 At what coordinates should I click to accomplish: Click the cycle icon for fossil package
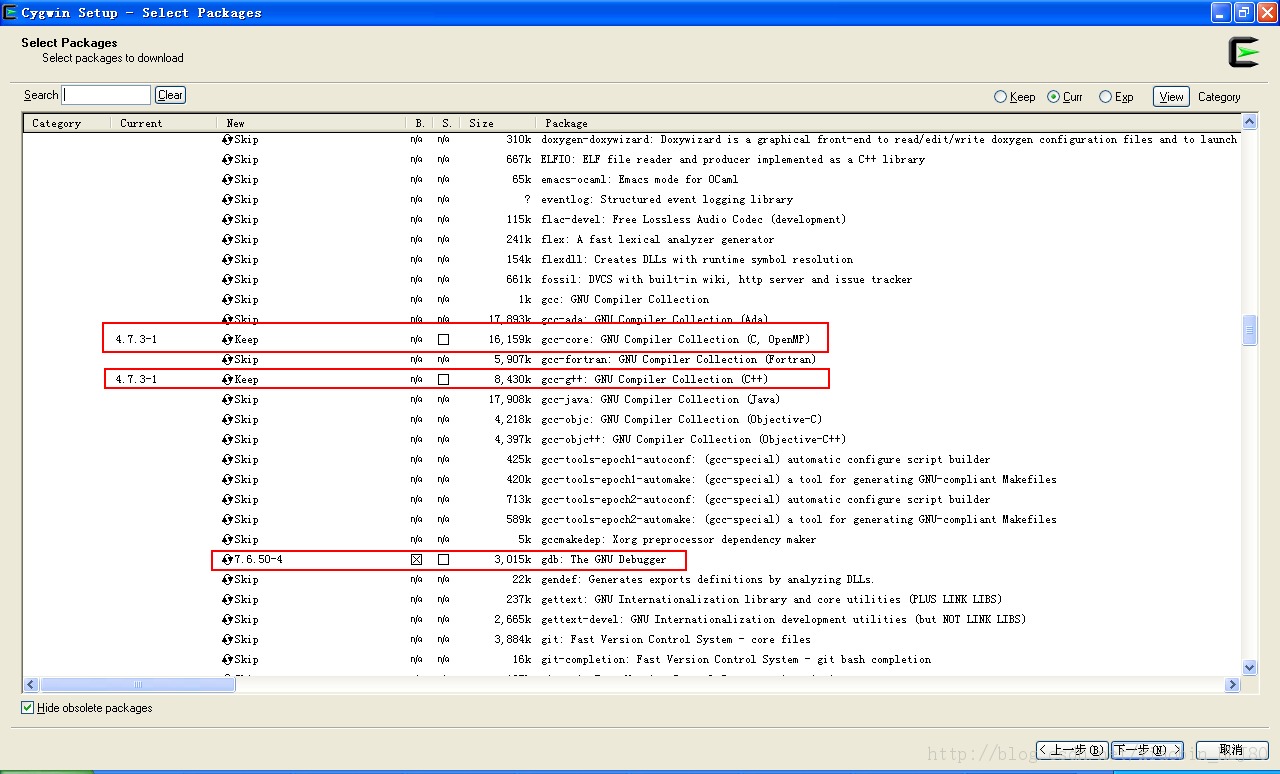coord(228,279)
